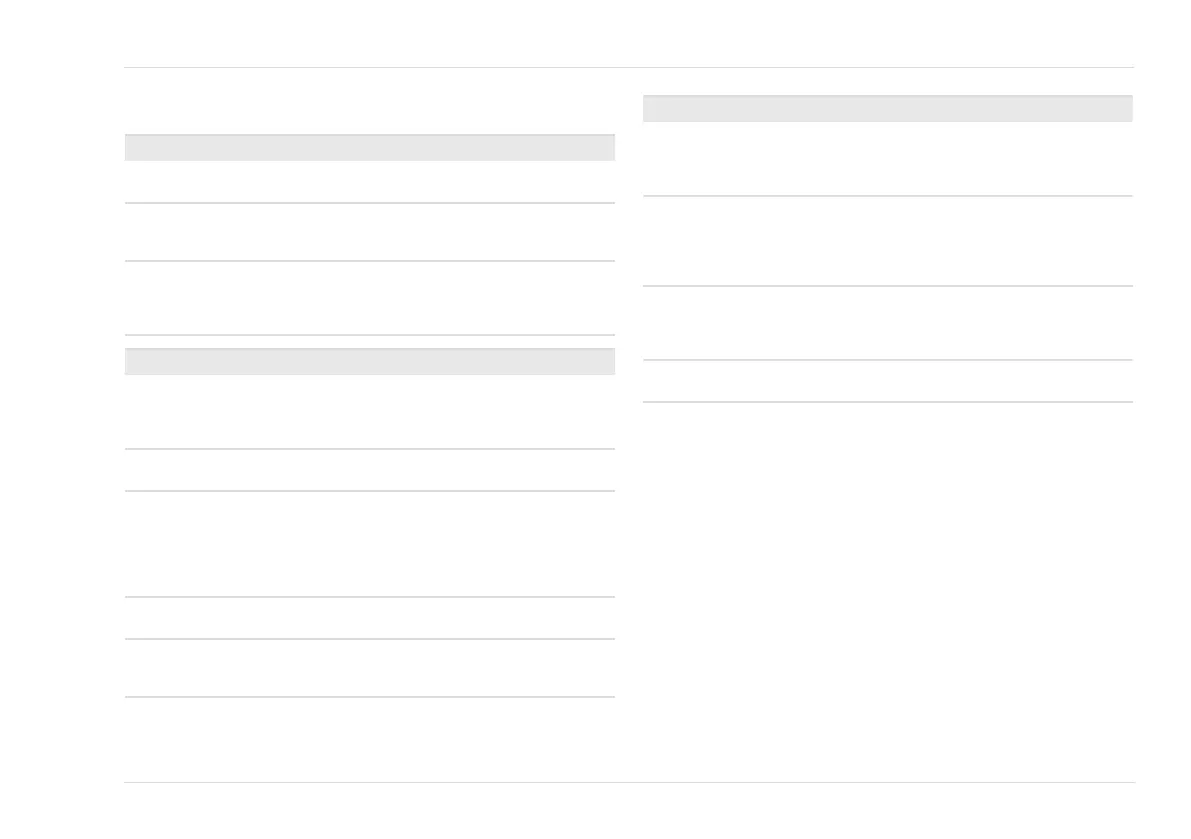
Task: Click third, tallest row below left column's lower header
Action: point(369,544)
